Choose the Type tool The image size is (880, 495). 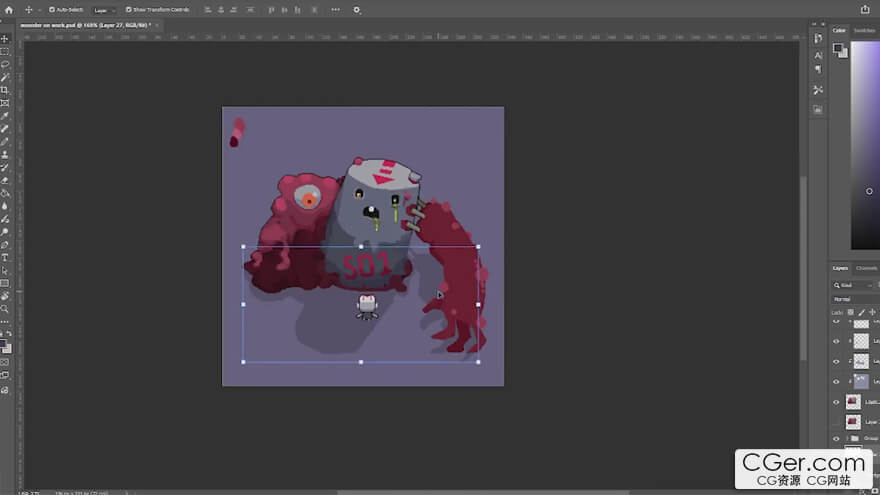tap(5, 257)
